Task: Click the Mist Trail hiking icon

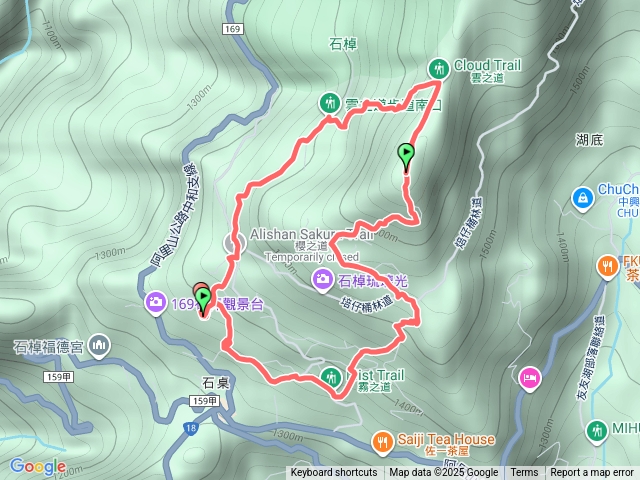Action: pos(331,378)
